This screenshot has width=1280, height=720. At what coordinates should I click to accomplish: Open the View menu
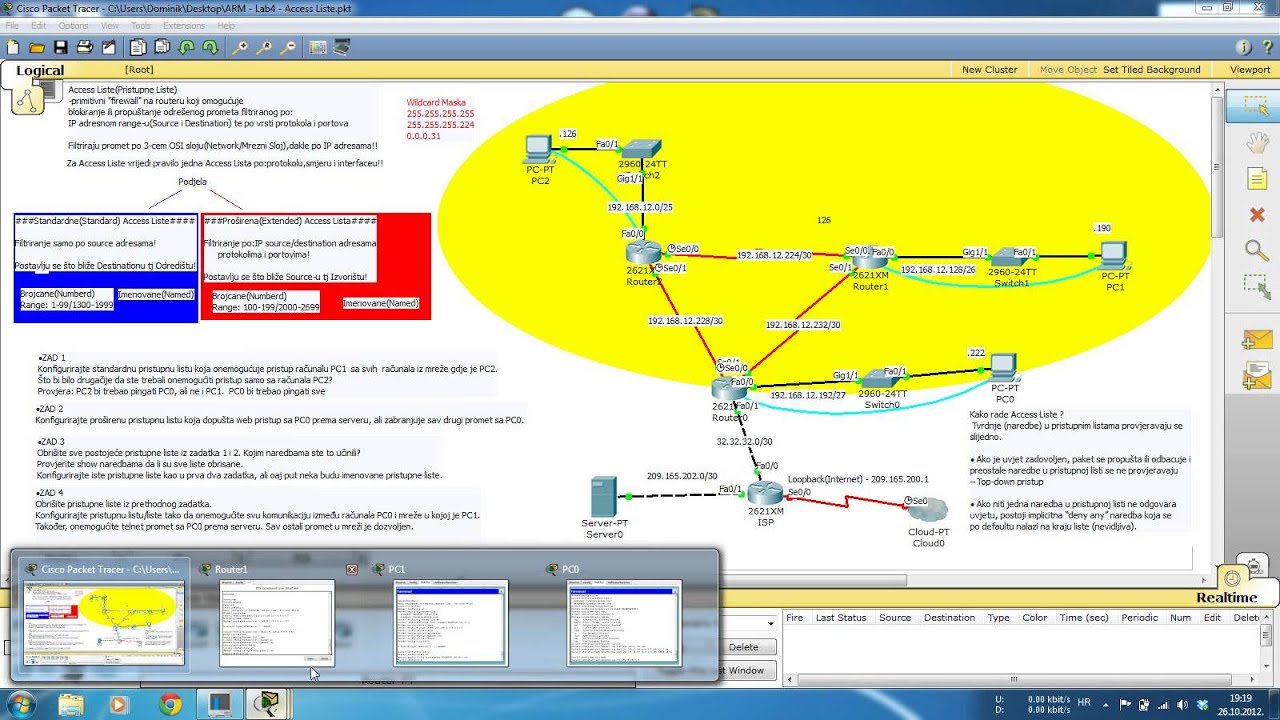(x=110, y=25)
